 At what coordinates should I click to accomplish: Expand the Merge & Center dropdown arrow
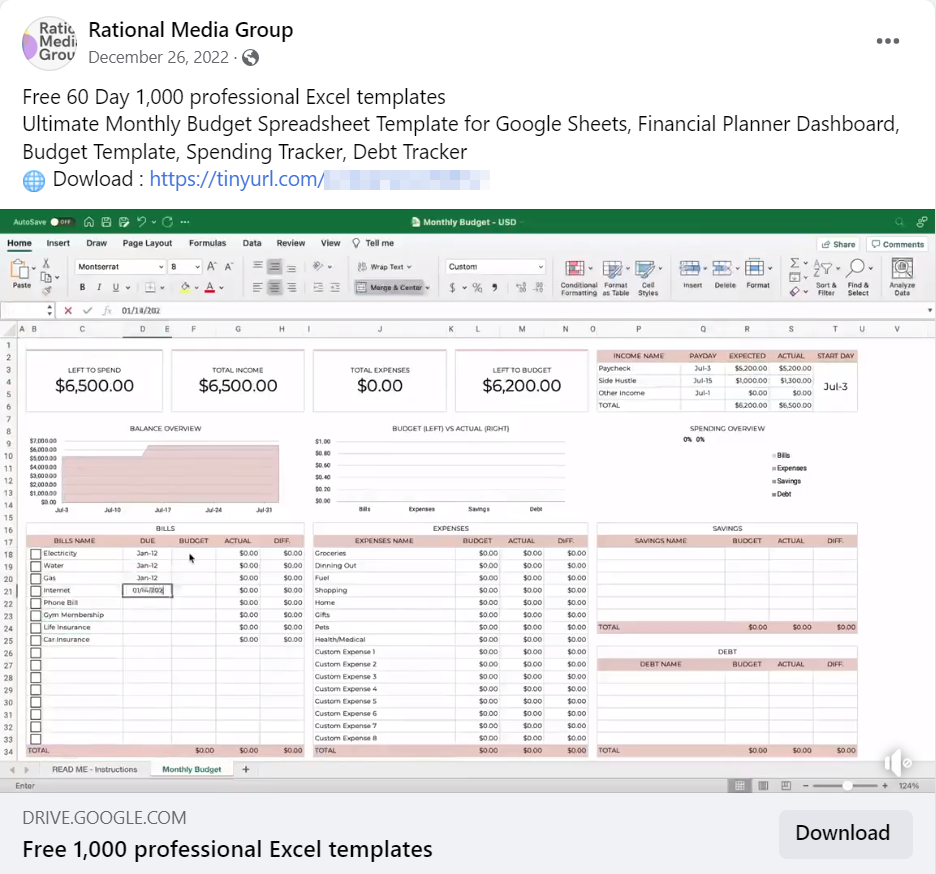click(427, 288)
